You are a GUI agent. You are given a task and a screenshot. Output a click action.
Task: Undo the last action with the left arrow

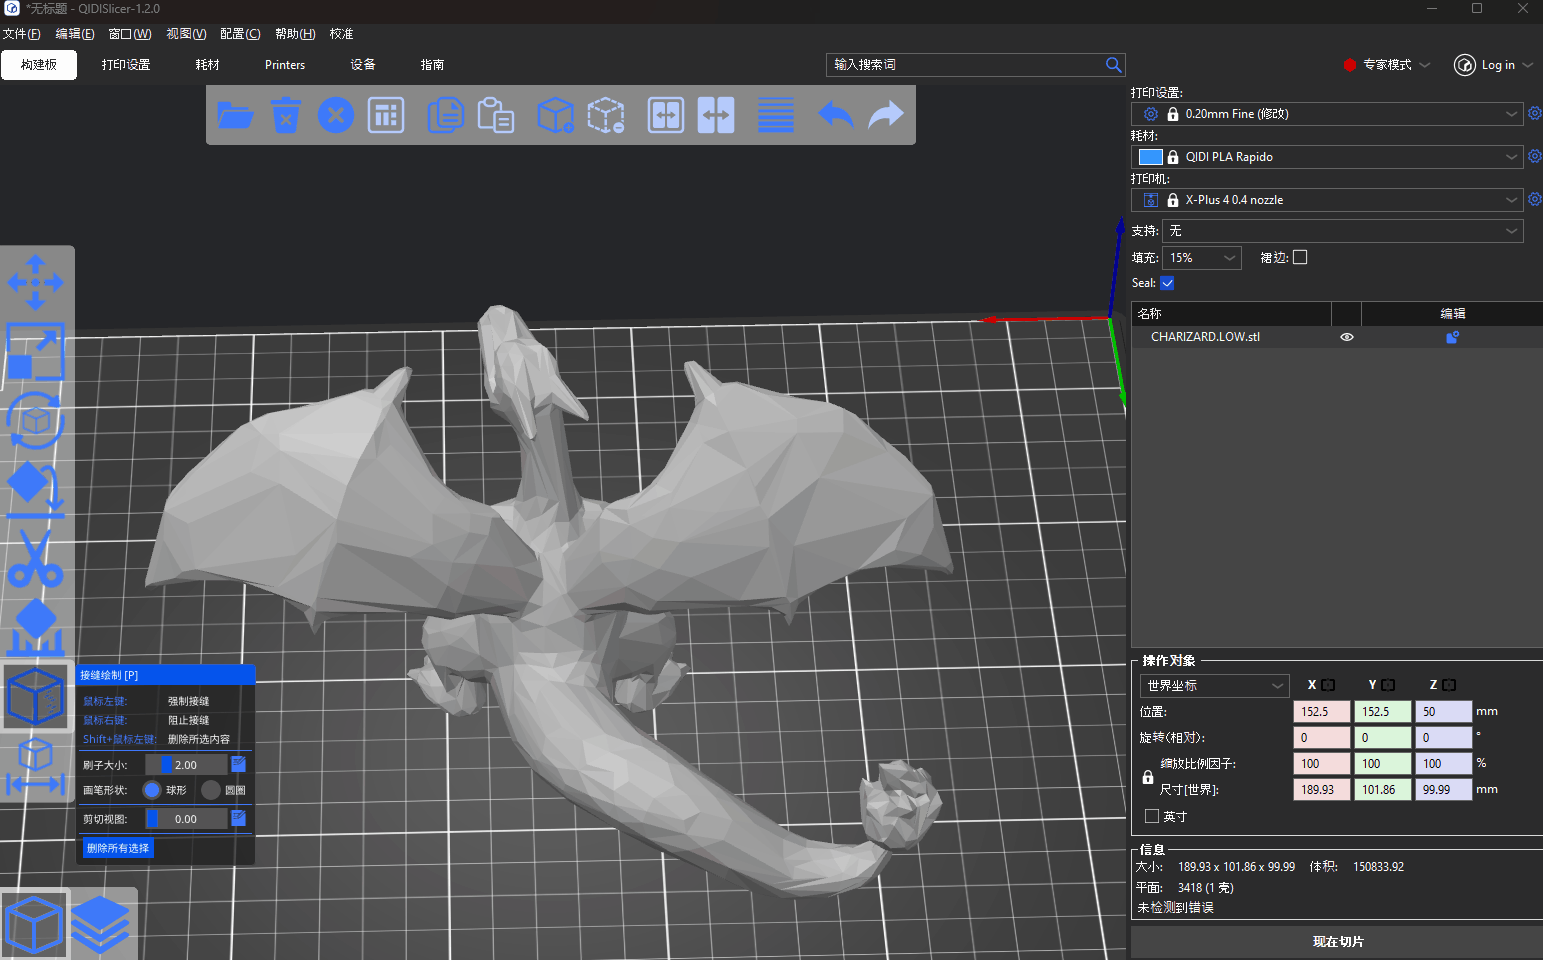(835, 115)
